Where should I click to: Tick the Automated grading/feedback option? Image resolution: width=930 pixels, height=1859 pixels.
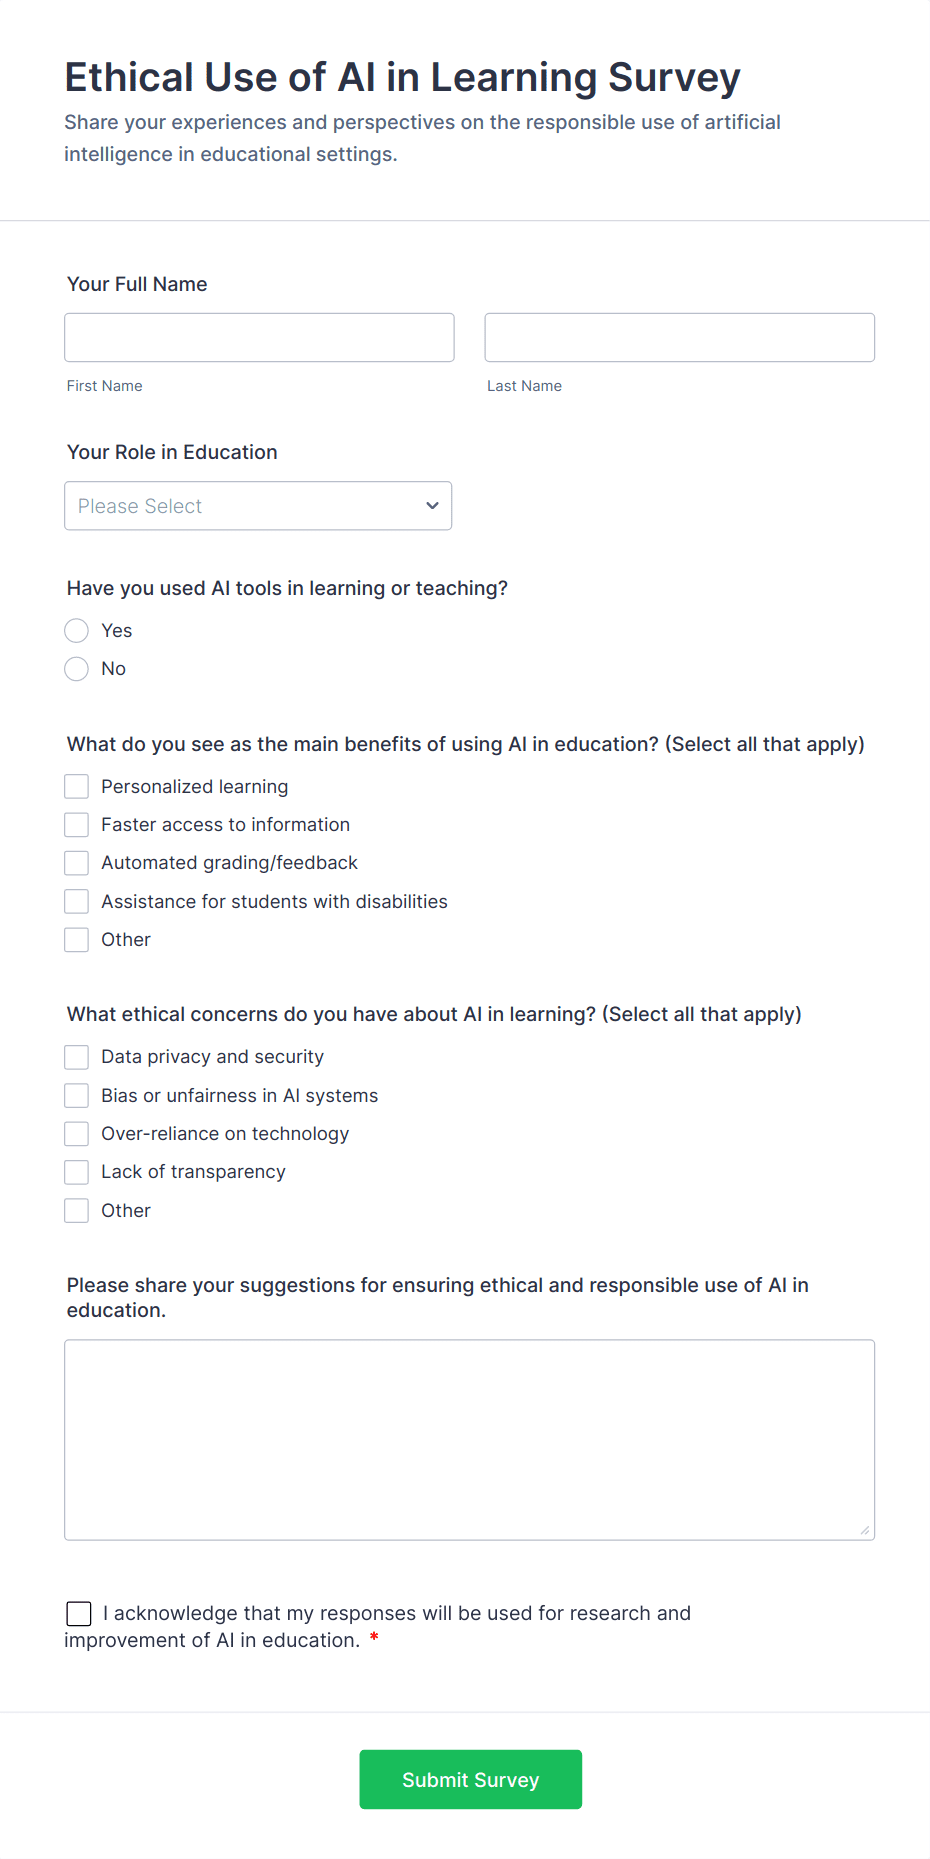tap(77, 863)
